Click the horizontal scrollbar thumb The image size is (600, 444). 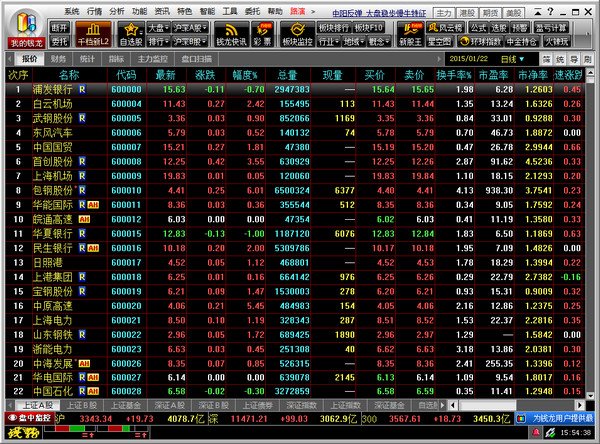tap(488, 405)
